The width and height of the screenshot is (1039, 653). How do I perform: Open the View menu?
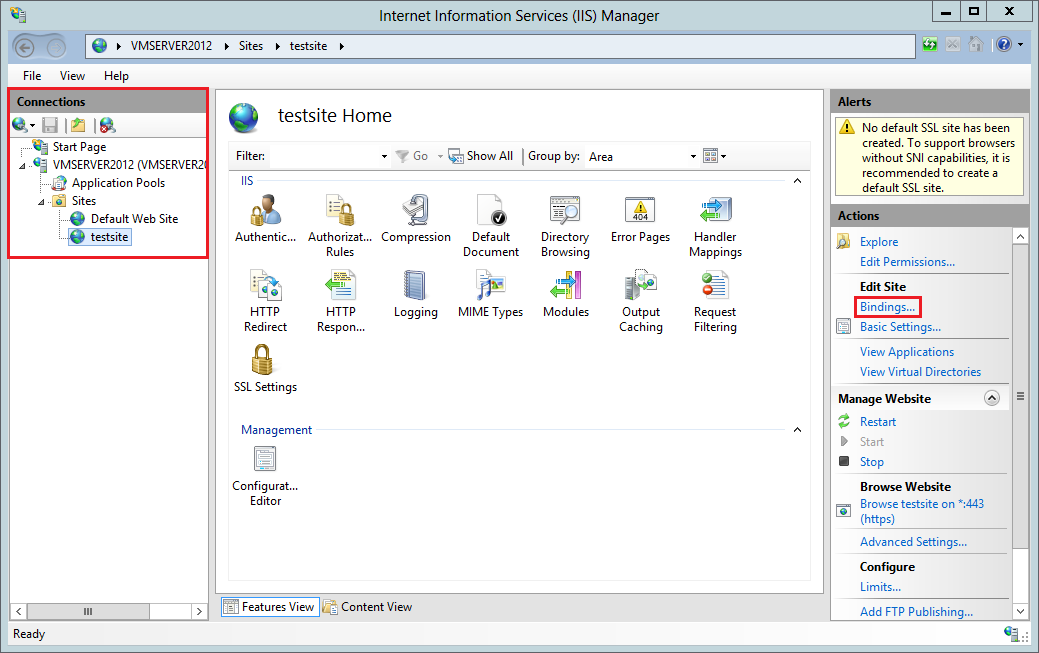[x=72, y=75]
